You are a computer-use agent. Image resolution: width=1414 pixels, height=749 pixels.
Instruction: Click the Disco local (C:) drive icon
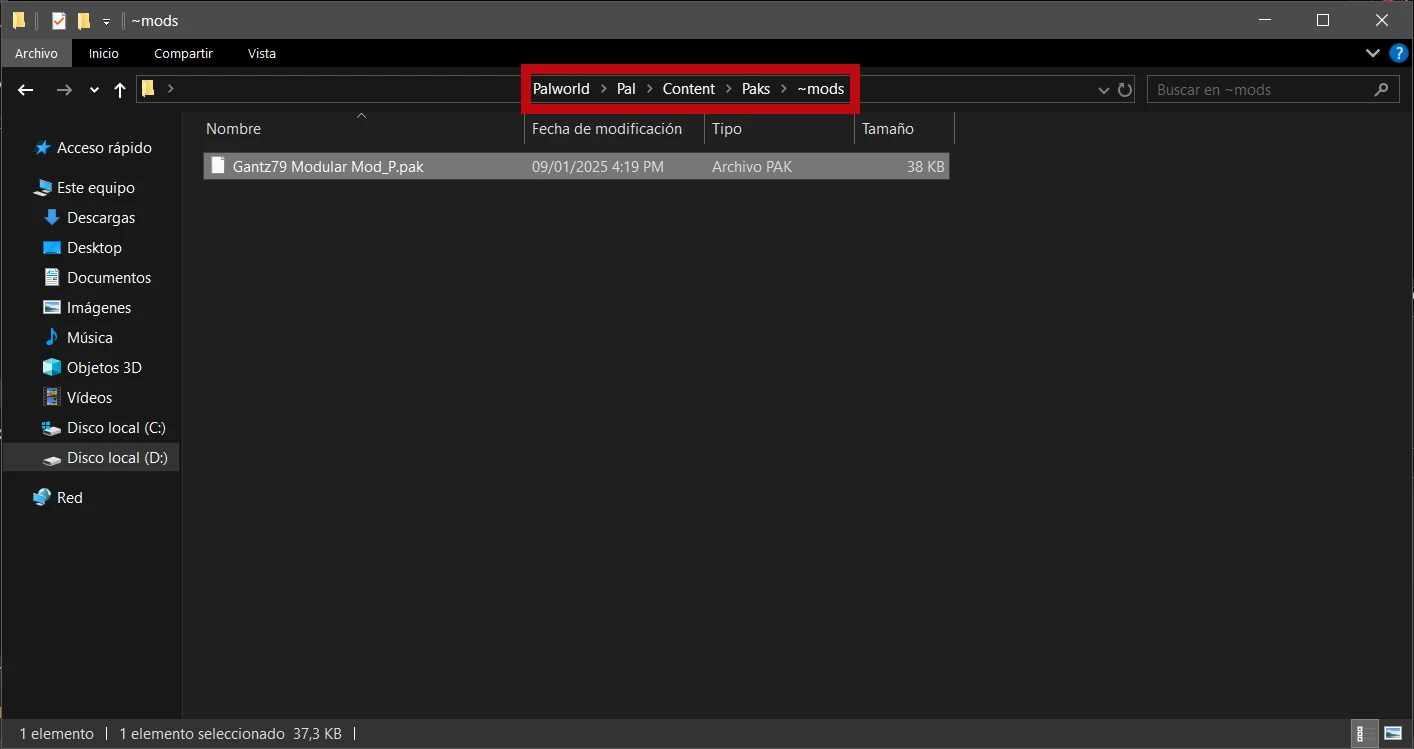[52, 428]
